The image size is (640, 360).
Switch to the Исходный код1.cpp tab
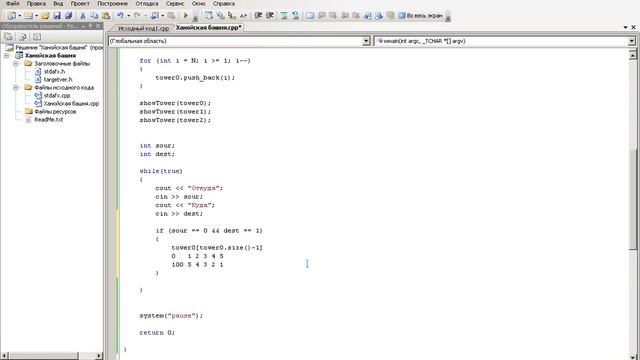click(143, 28)
